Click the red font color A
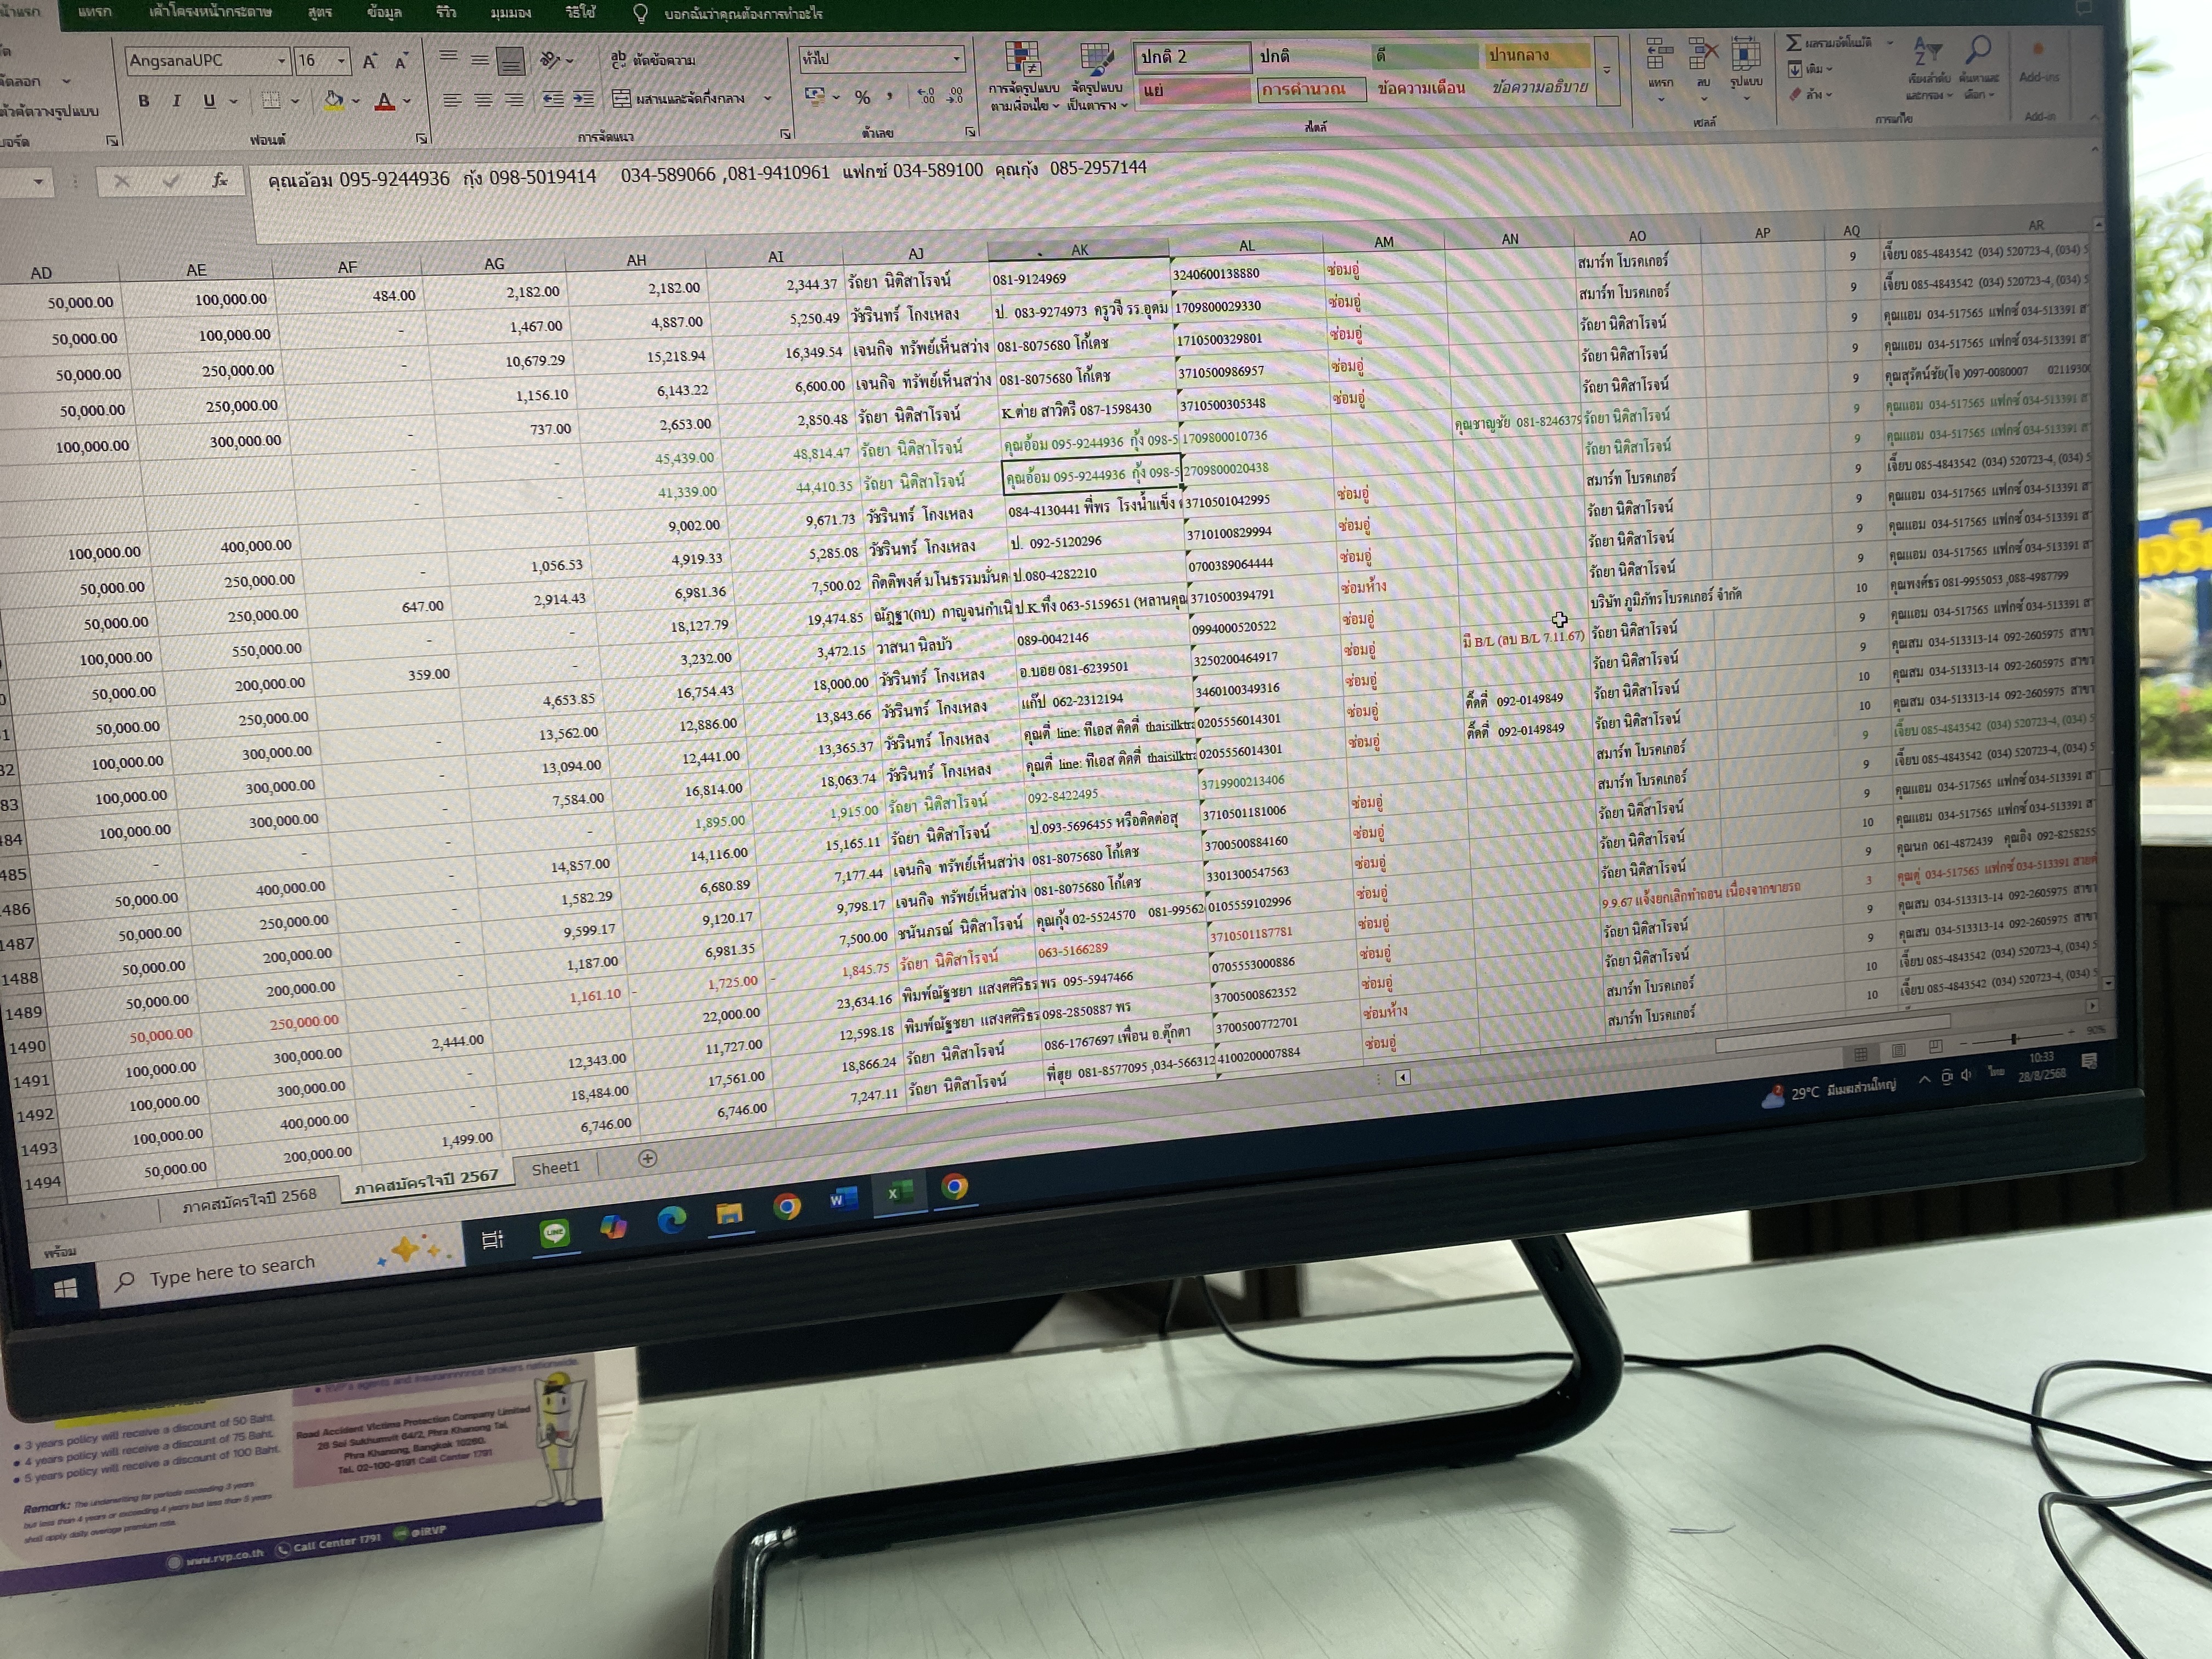The width and height of the screenshot is (2212, 1659). (x=385, y=101)
